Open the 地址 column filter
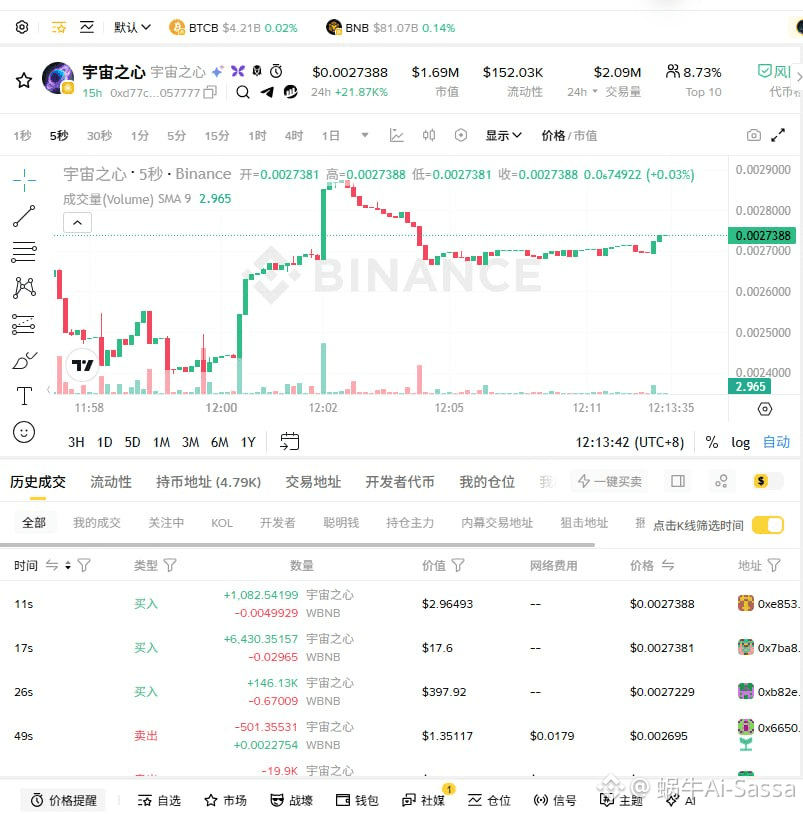The height and width of the screenshot is (814, 803). pyautogui.click(x=774, y=565)
